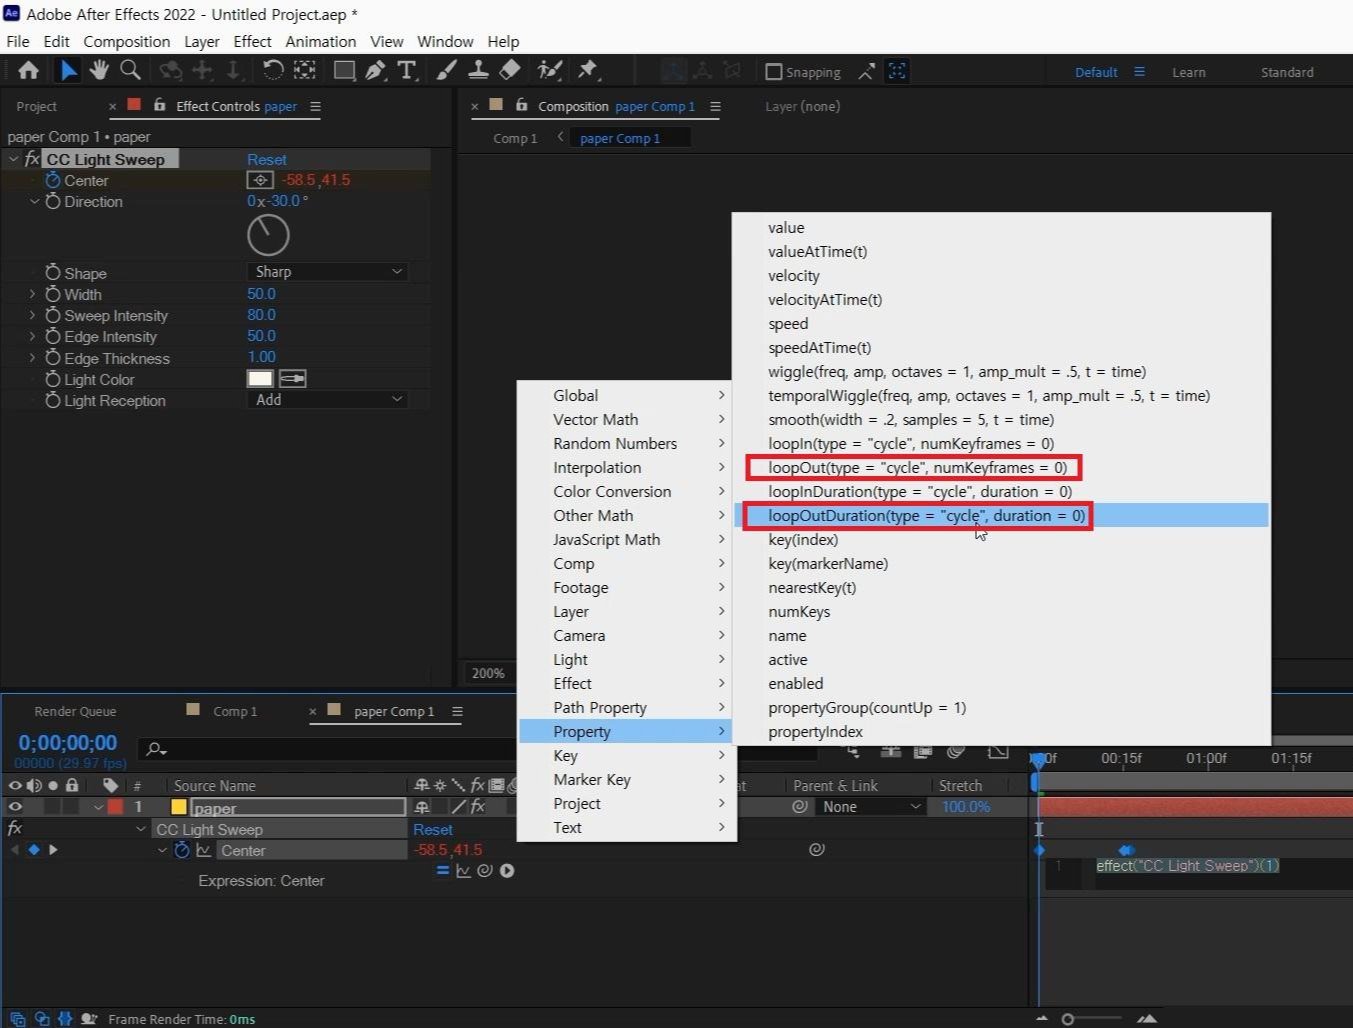This screenshot has height=1028, width=1353.
Task: Select the Pan Behind anchor point tool
Action: tap(305, 70)
